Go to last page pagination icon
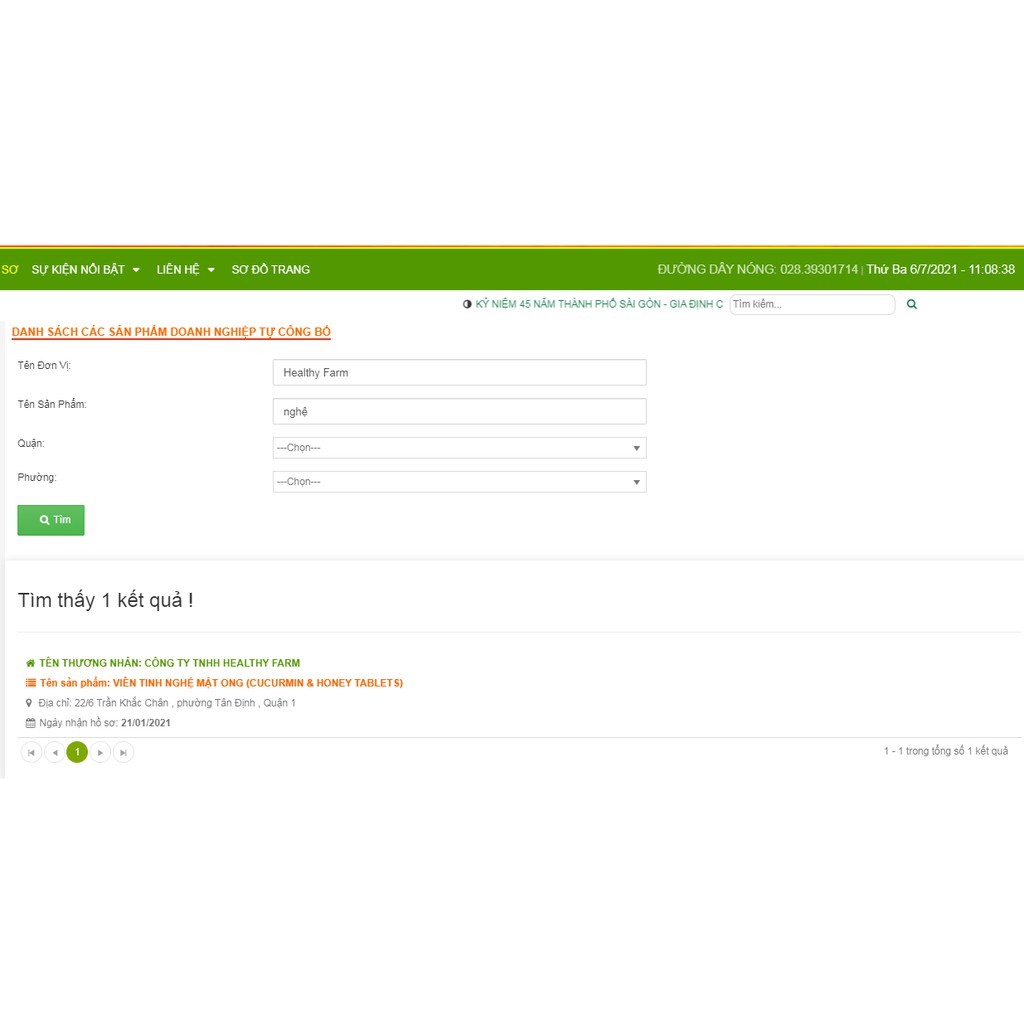Image resolution: width=1024 pixels, height=1024 pixels. (x=123, y=752)
